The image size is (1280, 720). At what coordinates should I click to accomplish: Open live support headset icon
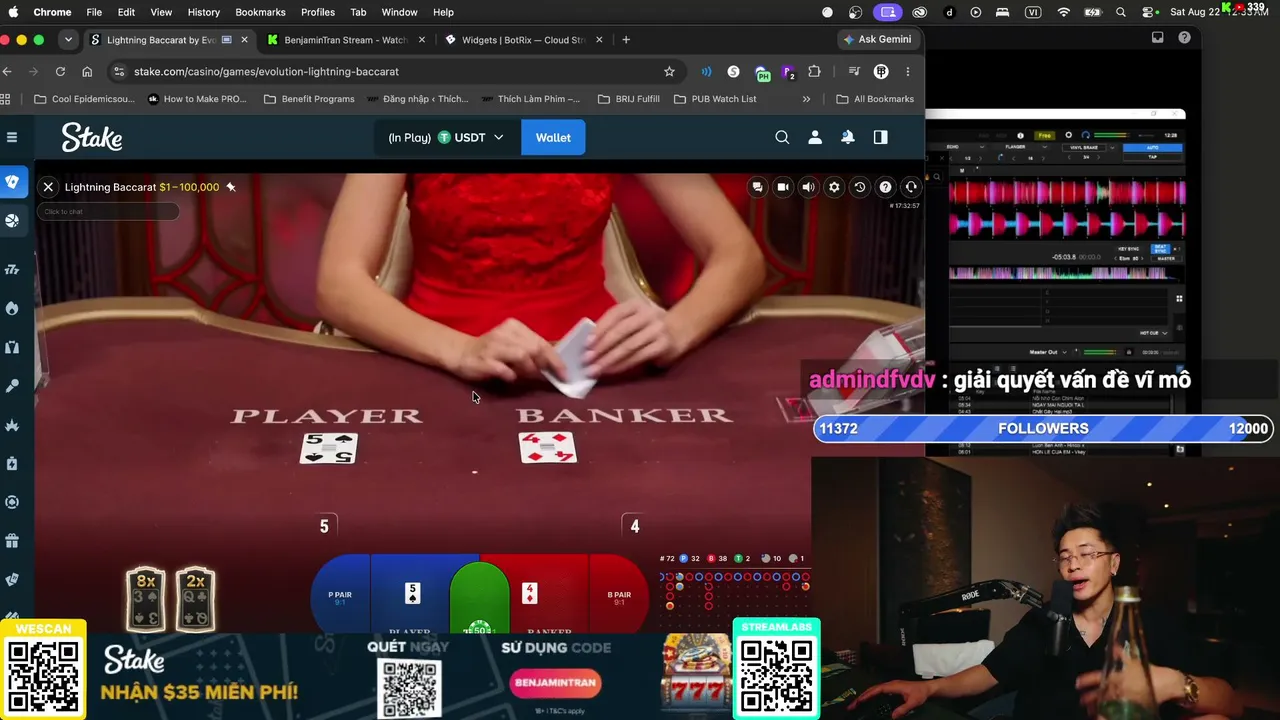tap(910, 187)
